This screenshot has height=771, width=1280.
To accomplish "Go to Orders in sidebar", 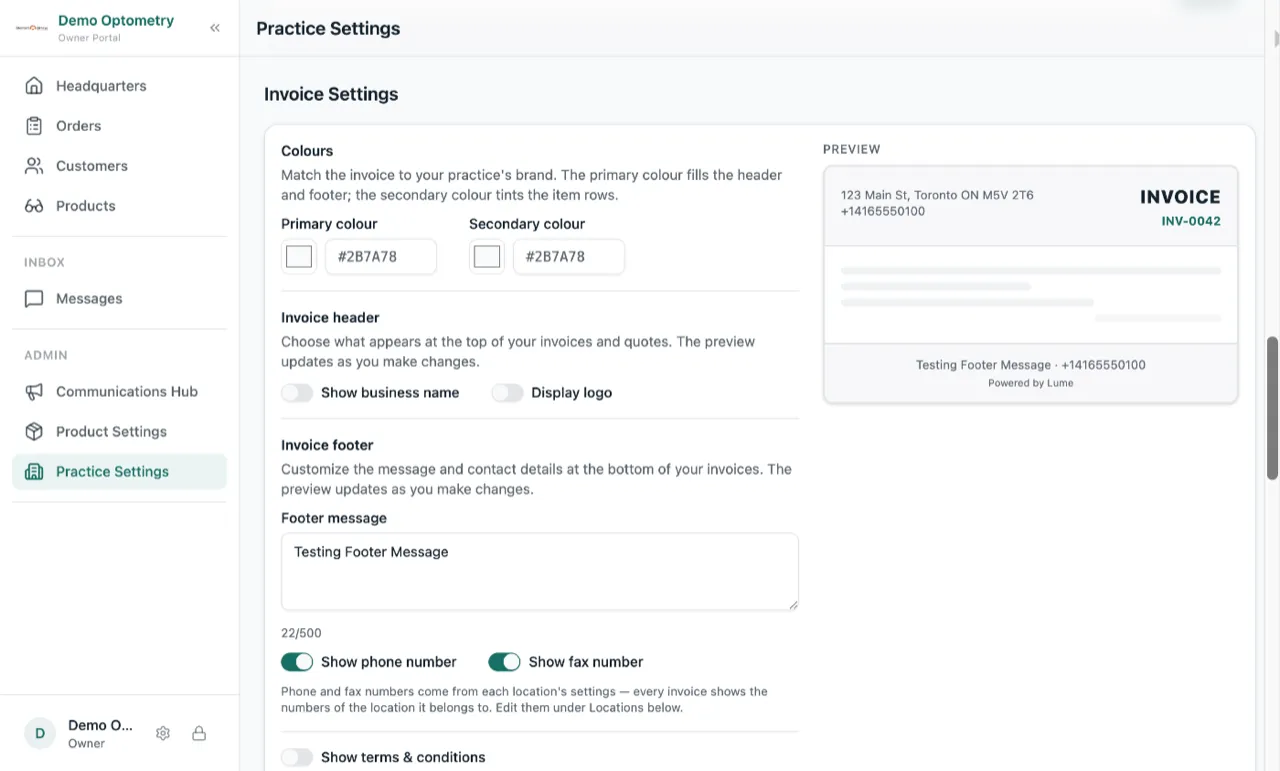I will coord(119,126).
